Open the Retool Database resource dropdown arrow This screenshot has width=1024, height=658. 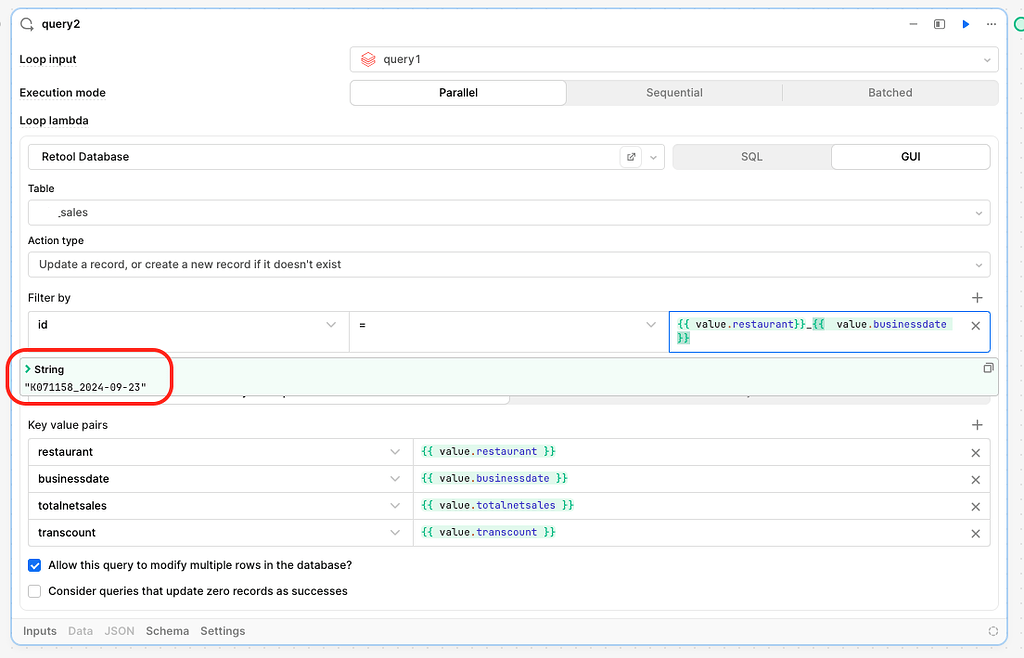653,157
